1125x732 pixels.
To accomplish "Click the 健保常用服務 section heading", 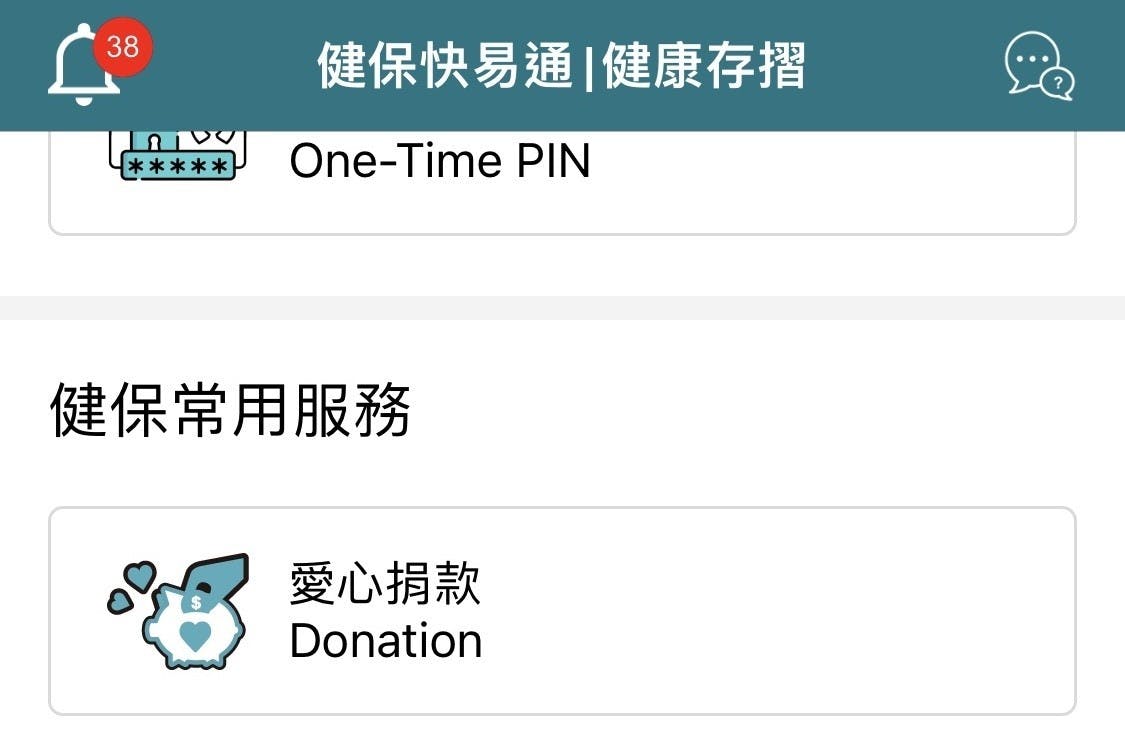I will (x=230, y=410).
